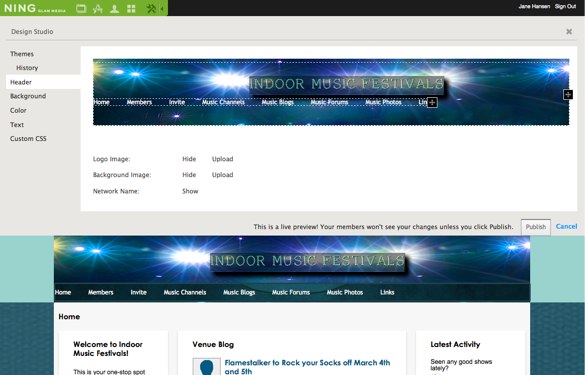The width and height of the screenshot is (585, 375).
Task: Open Music Forums in live site navigation
Action: 291,292
